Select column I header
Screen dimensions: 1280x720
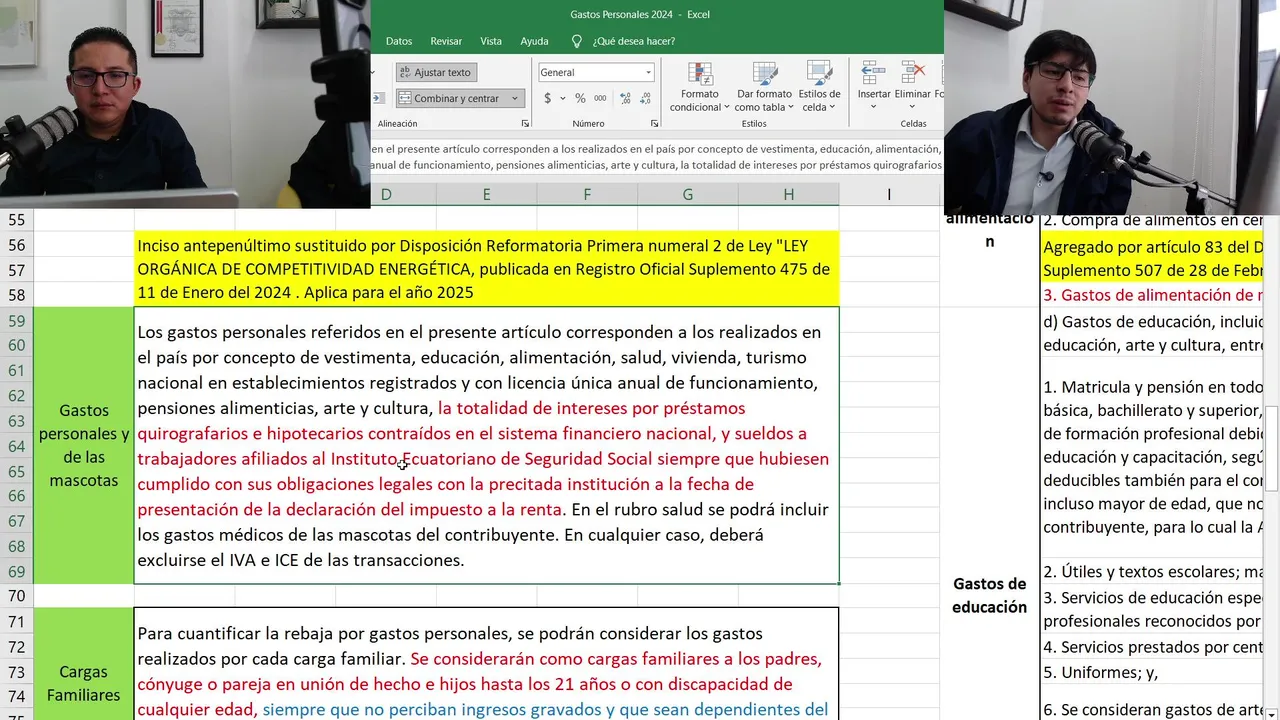(x=889, y=195)
